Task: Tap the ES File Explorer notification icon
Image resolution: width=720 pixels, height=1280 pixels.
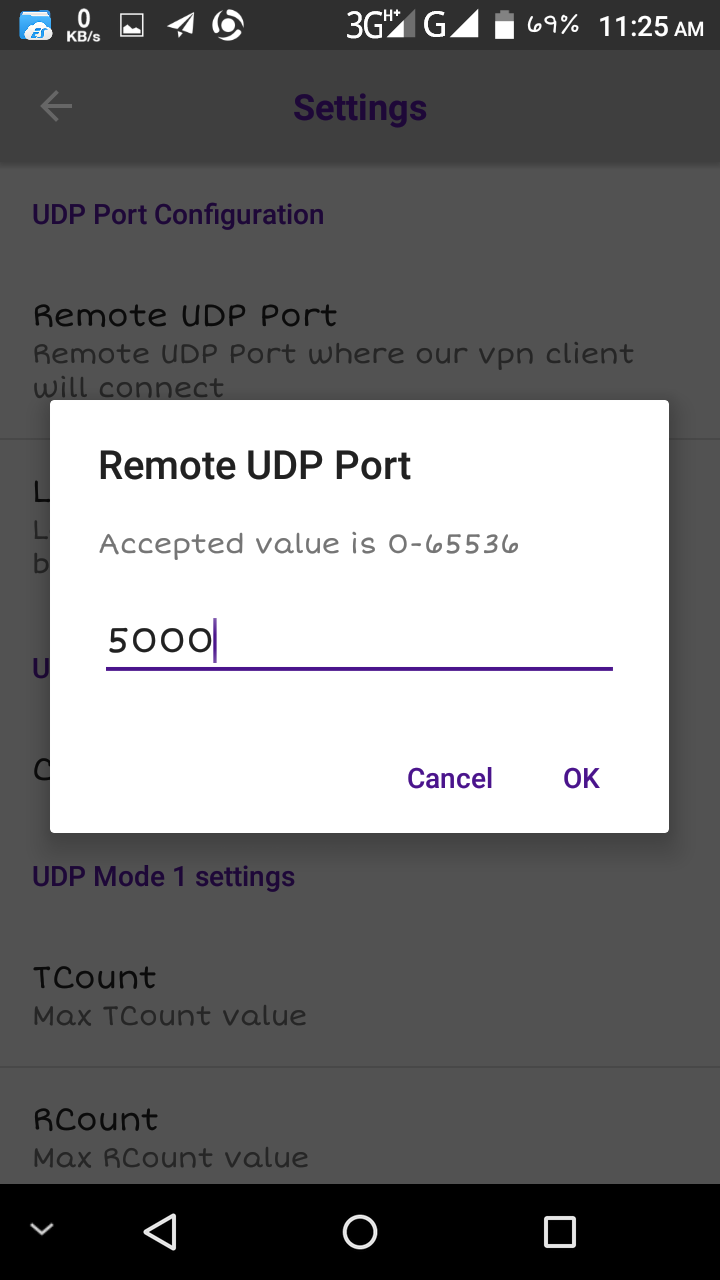Action: coord(36,25)
